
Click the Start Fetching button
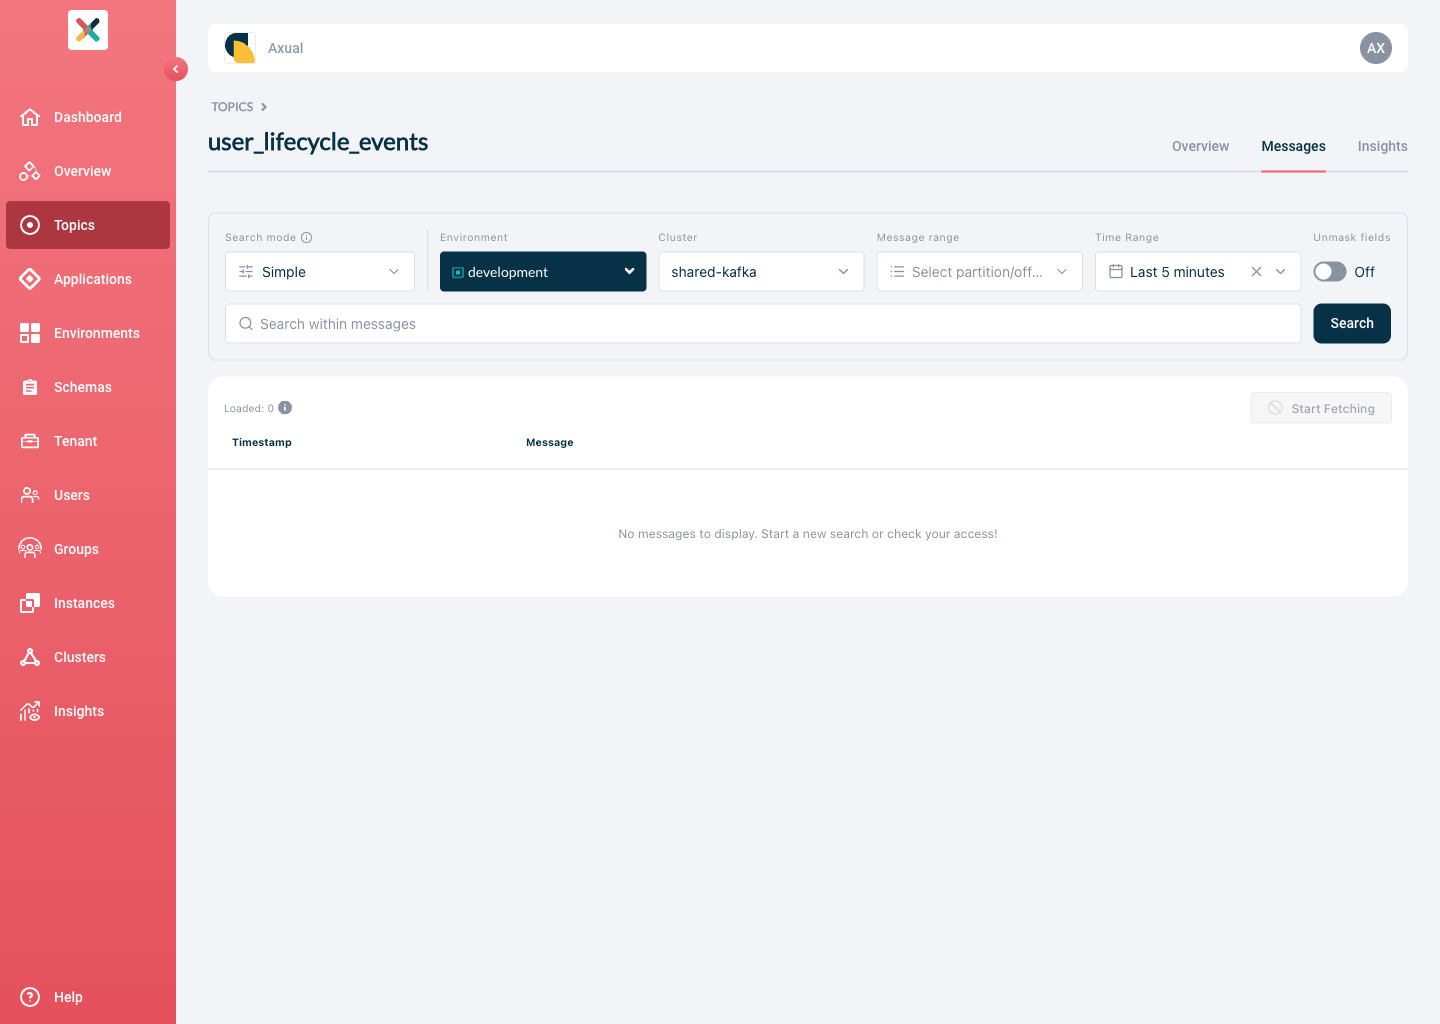(1321, 408)
